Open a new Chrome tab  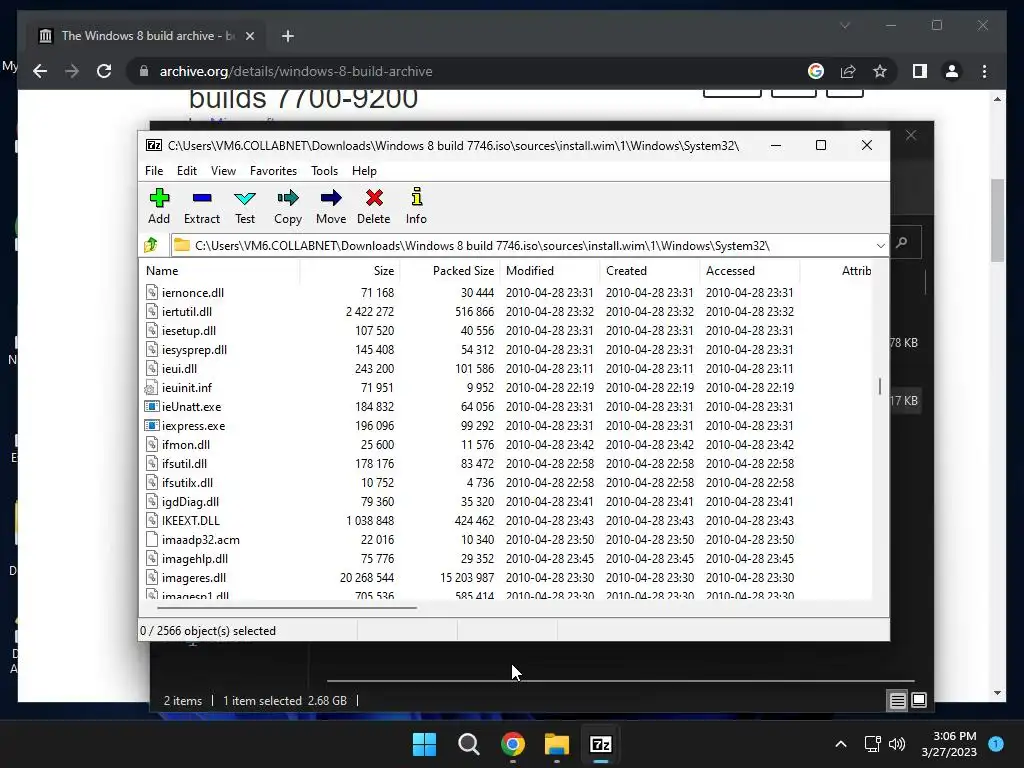tap(288, 36)
